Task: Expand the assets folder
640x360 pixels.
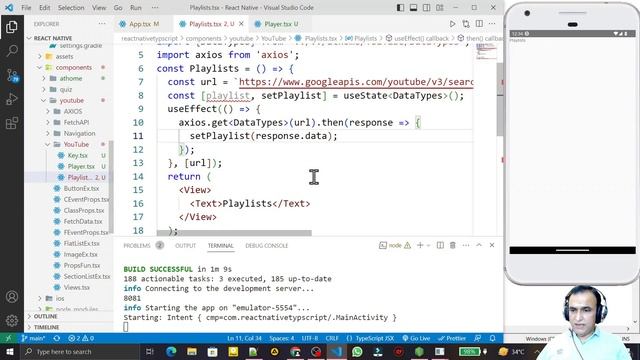Action: click(x=64, y=56)
